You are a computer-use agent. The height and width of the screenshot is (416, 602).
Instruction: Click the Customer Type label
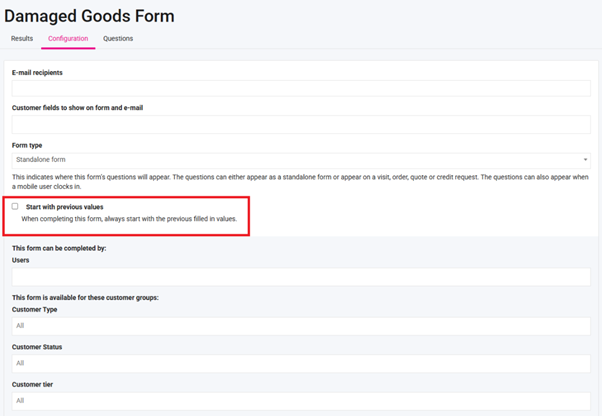point(34,310)
